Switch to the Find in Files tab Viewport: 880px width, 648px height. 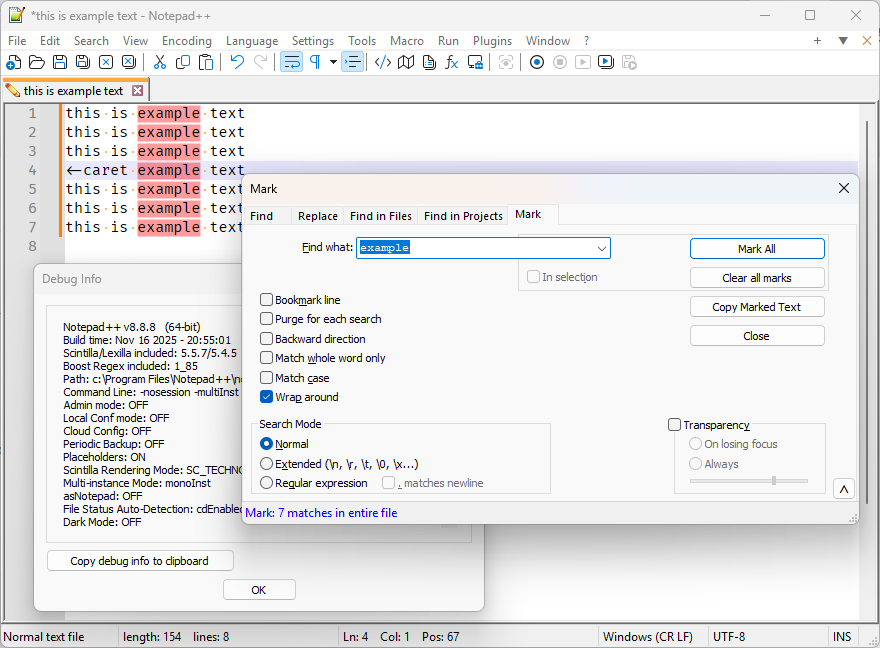(380, 216)
